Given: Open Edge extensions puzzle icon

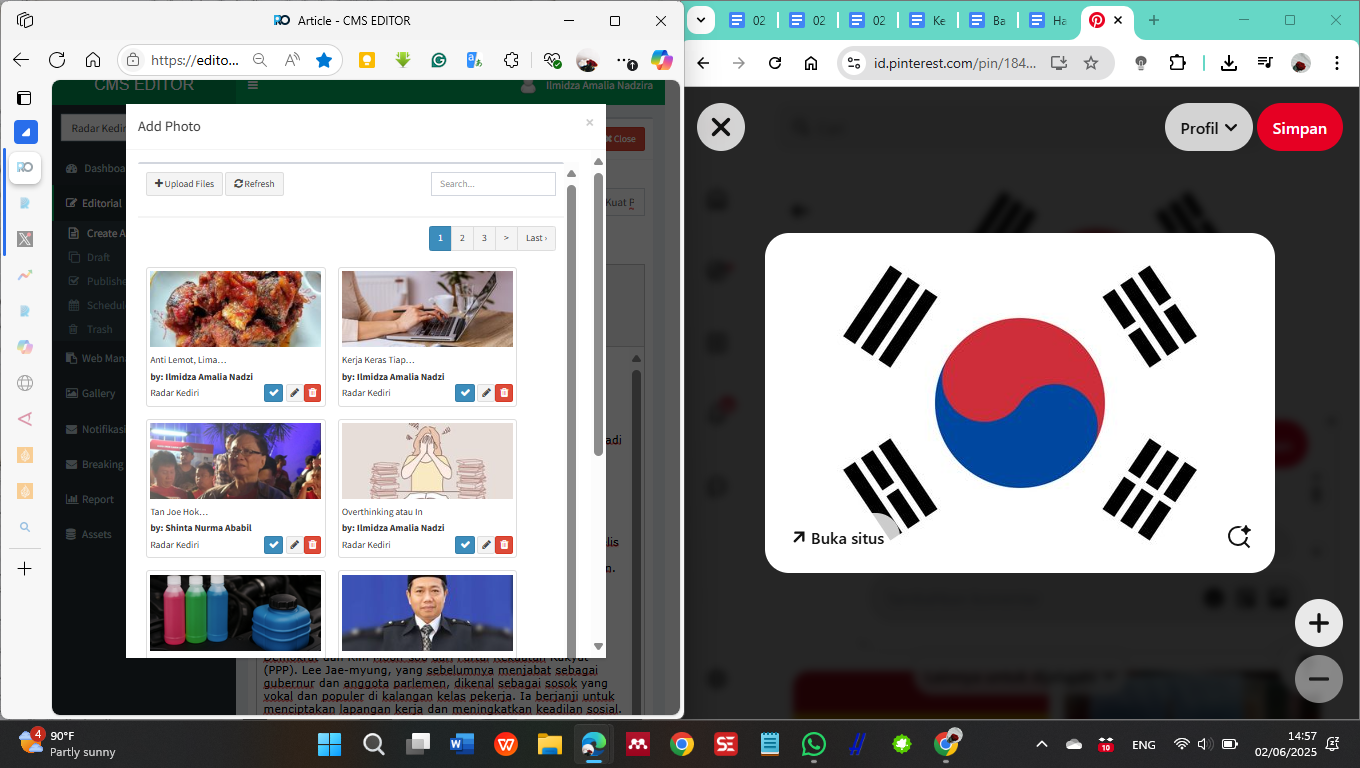Looking at the screenshot, I should pyautogui.click(x=511, y=60).
